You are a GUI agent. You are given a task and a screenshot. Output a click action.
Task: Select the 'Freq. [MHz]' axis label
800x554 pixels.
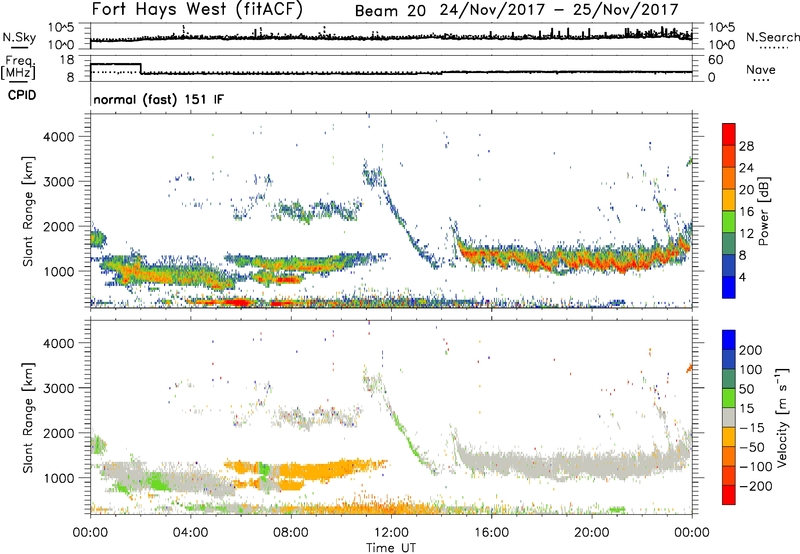tap(18, 67)
